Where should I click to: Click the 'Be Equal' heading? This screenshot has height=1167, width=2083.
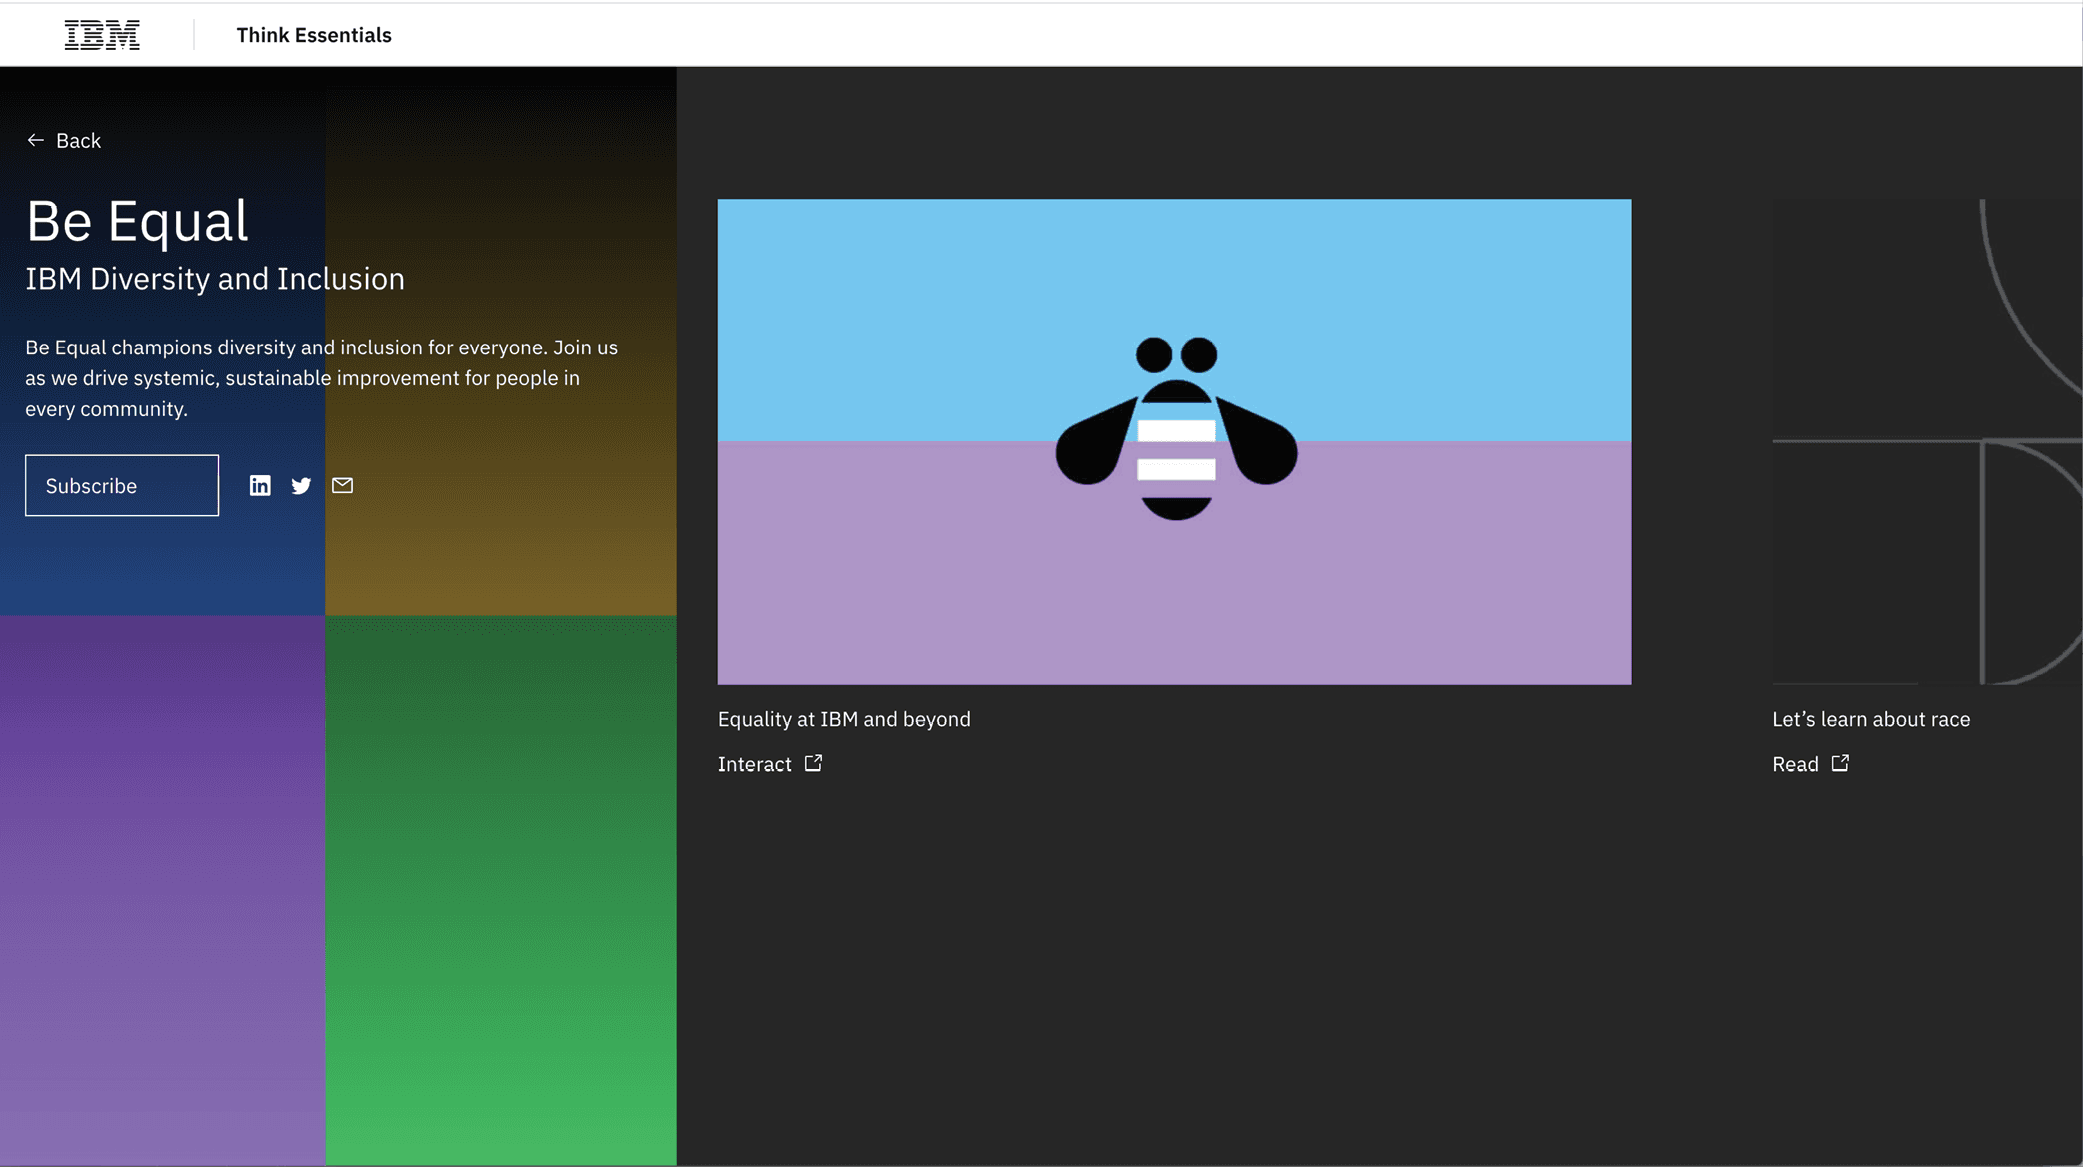(137, 220)
